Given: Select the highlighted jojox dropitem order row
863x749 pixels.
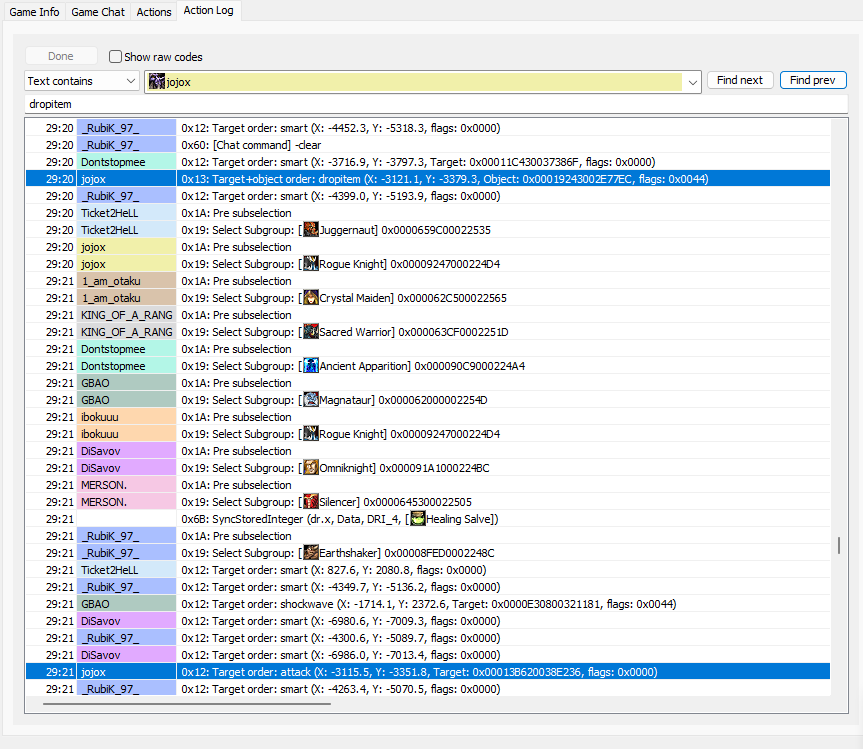Looking at the screenshot, I should (x=428, y=179).
